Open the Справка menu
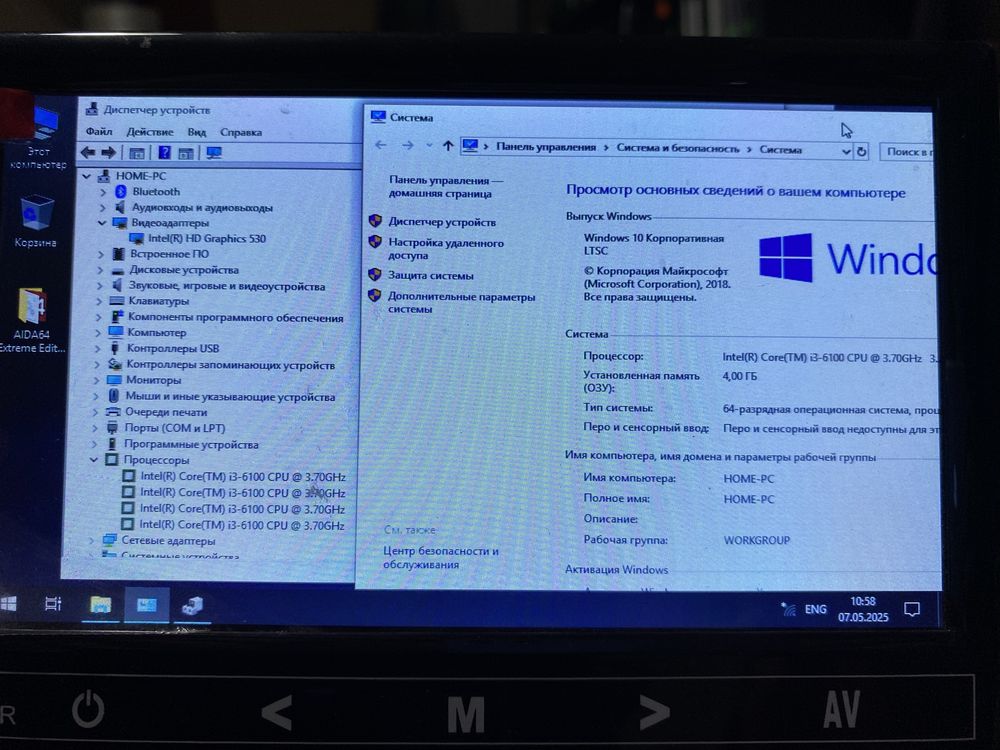 tap(241, 132)
